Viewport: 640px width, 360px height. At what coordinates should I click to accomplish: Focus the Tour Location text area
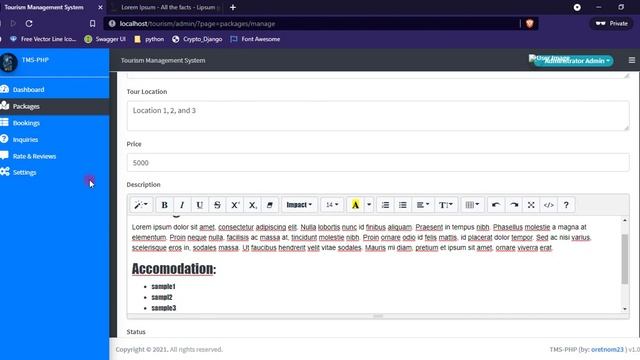tap(378, 116)
